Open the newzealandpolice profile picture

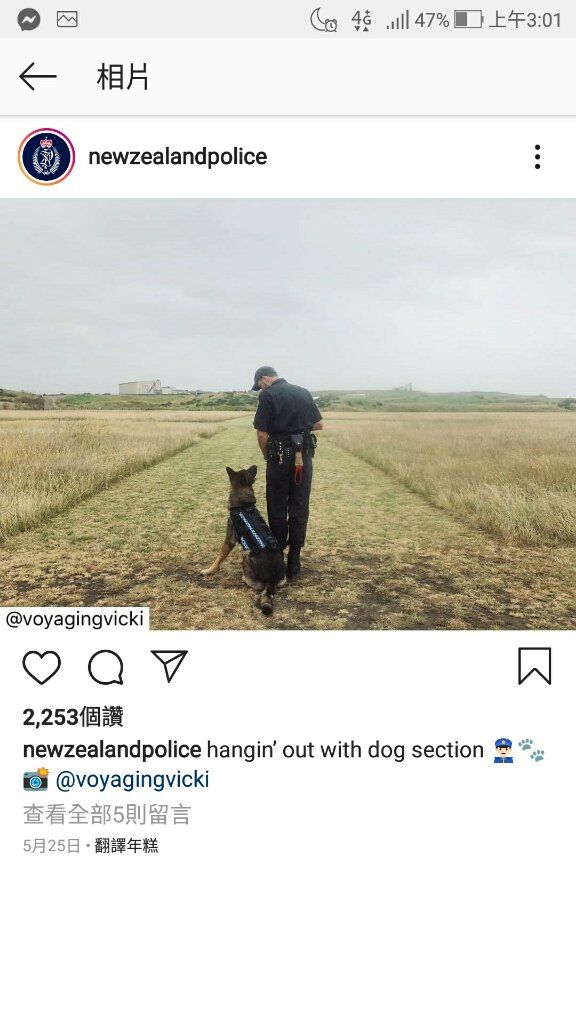pyautogui.click(x=46, y=157)
